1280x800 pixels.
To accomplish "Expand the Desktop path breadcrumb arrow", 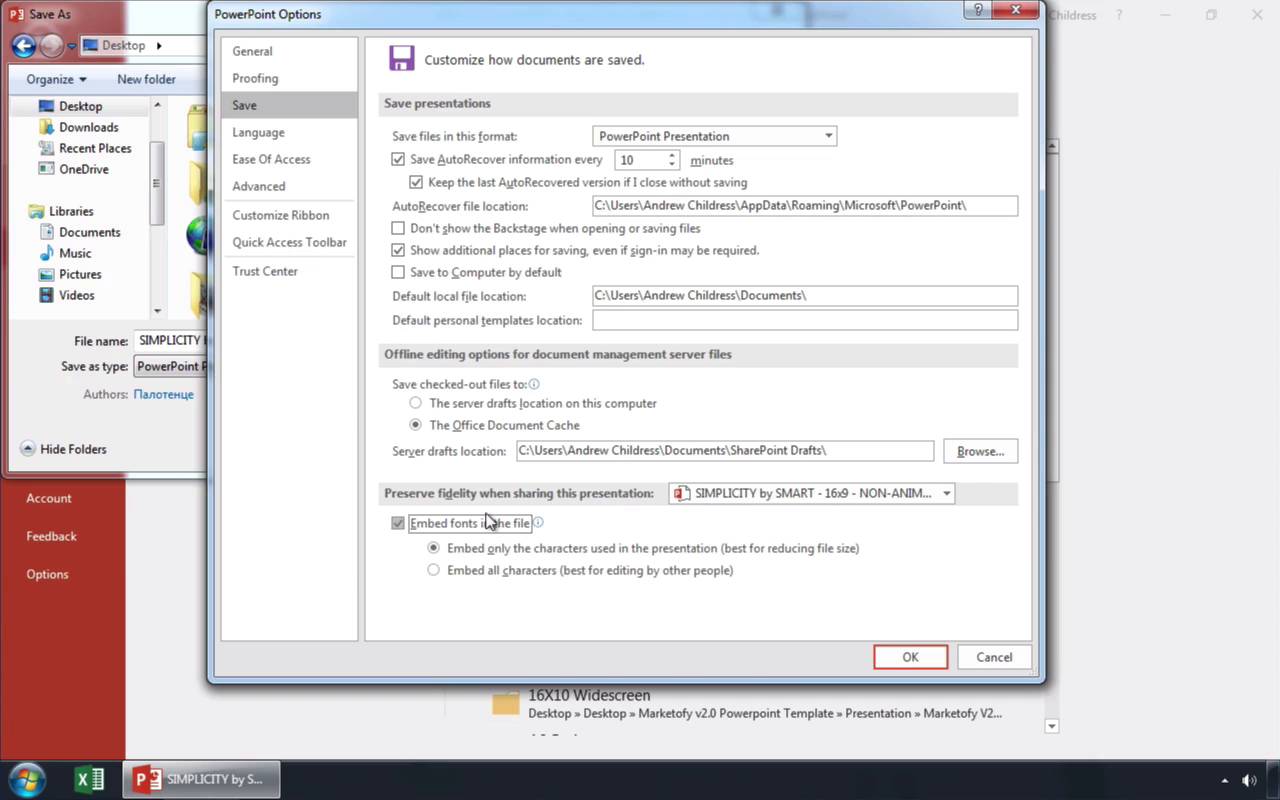I will pyautogui.click(x=159, y=45).
